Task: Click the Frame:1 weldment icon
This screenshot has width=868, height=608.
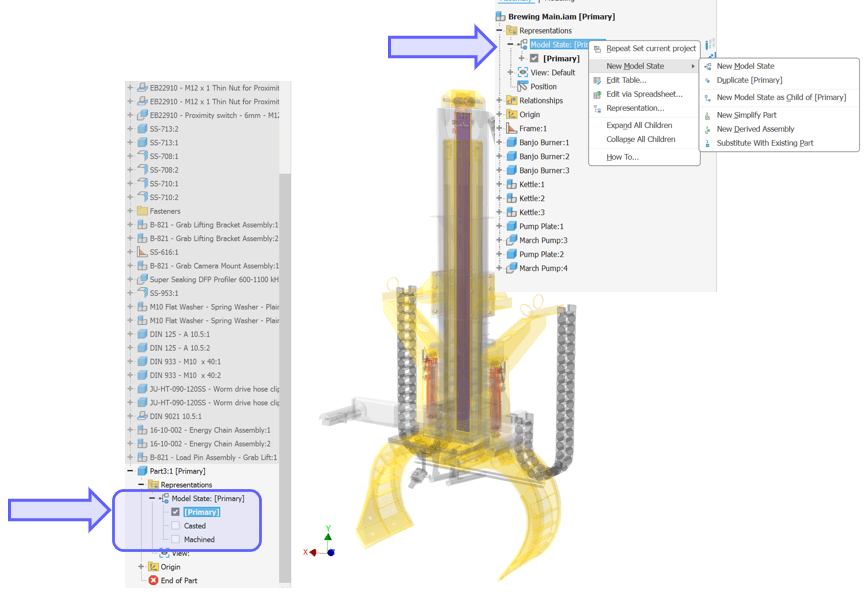Action: tap(511, 129)
